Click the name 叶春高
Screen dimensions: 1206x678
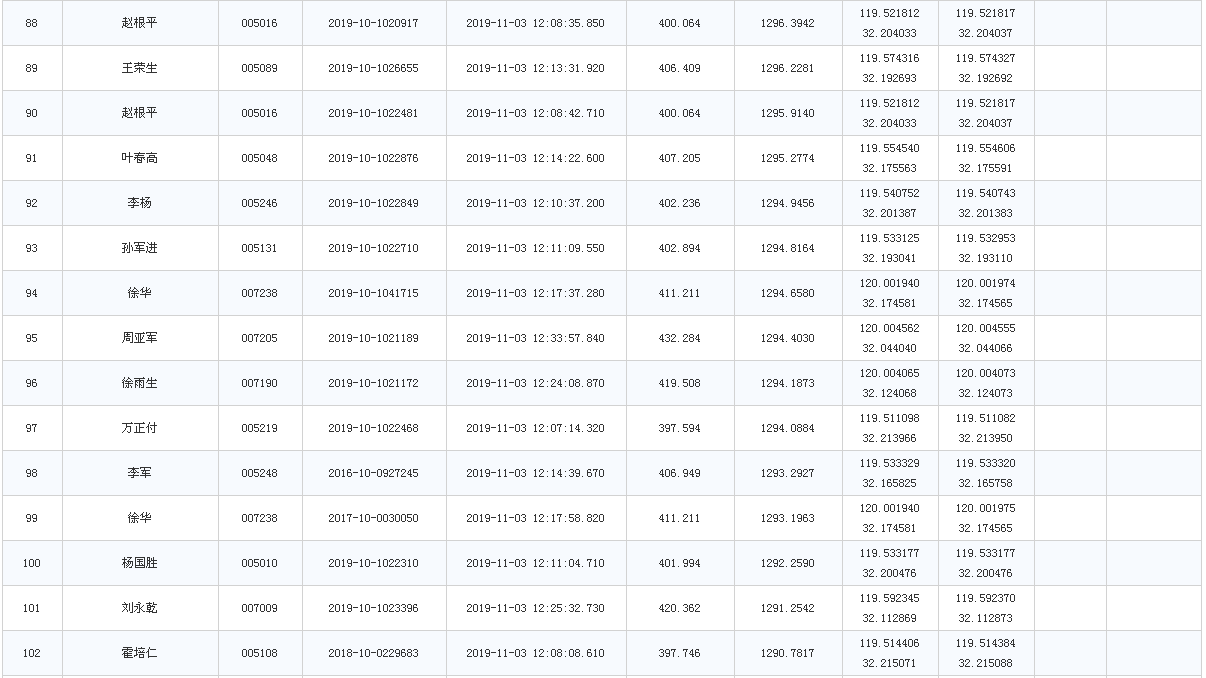(139, 158)
